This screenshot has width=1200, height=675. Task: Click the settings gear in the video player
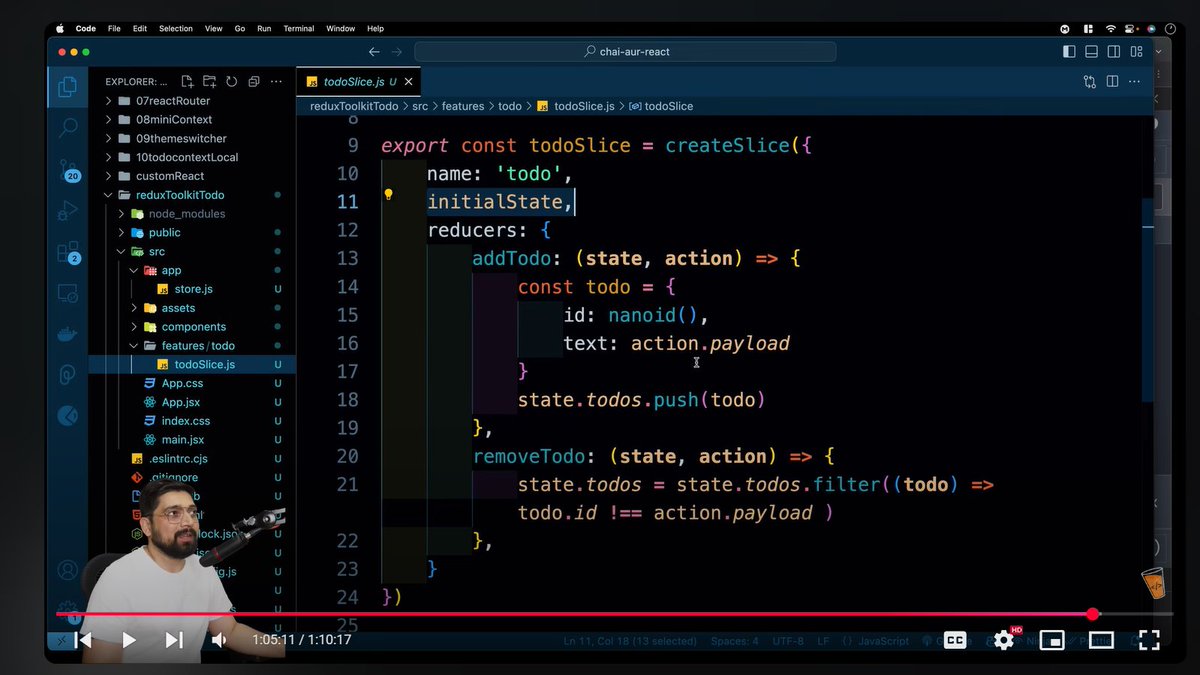point(1003,640)
